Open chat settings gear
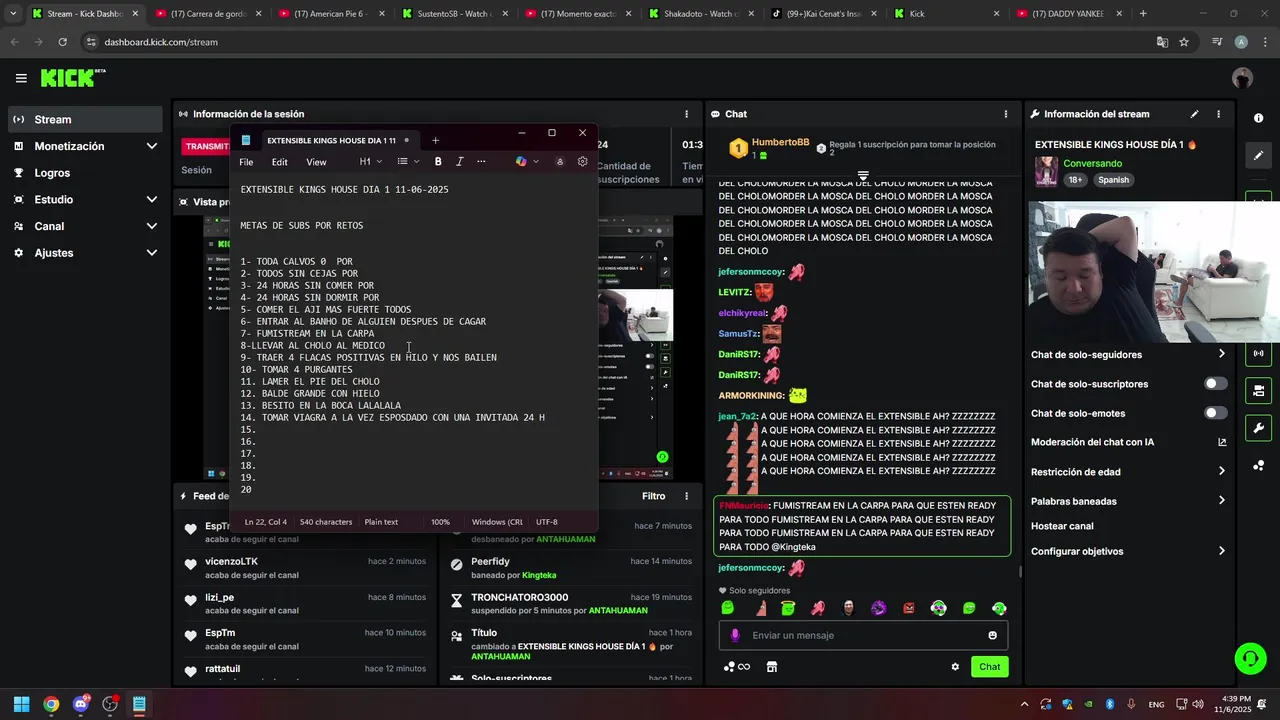Image resolution: width=1280 pixels, height=720 pixels. point(955,667)
